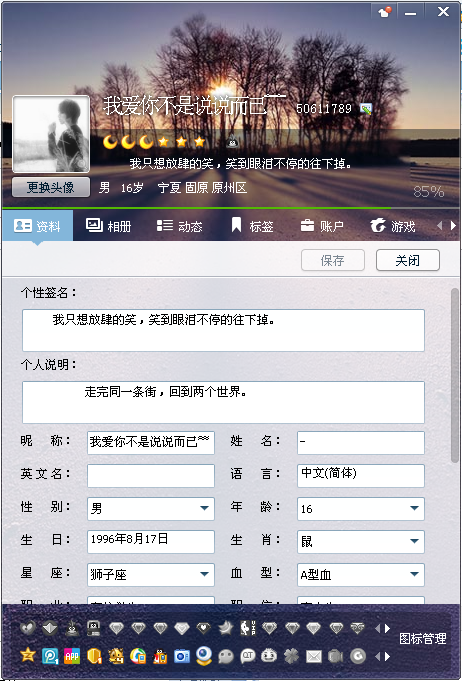Click the 昵称 nickname field
The image size is (462, 681).
coord(151,443)
